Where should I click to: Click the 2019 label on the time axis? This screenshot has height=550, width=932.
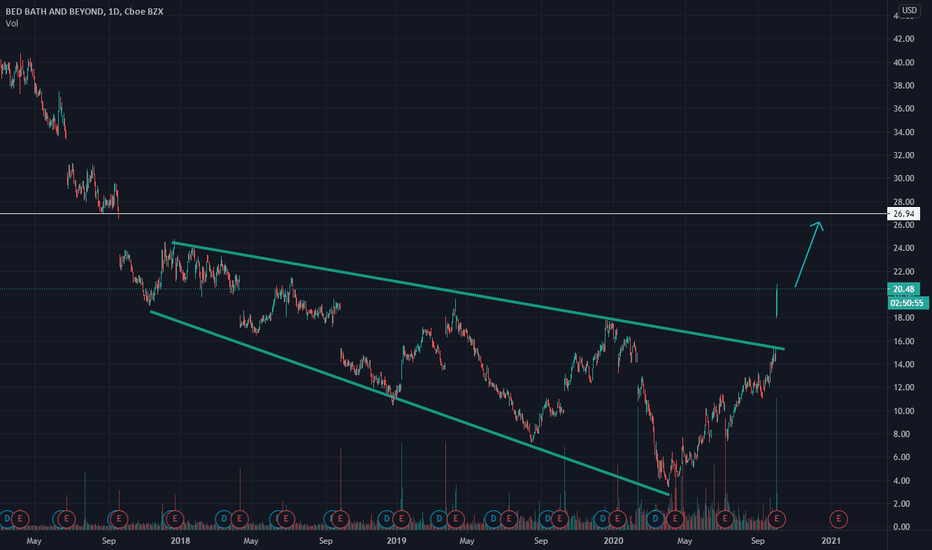coord(396,540)
